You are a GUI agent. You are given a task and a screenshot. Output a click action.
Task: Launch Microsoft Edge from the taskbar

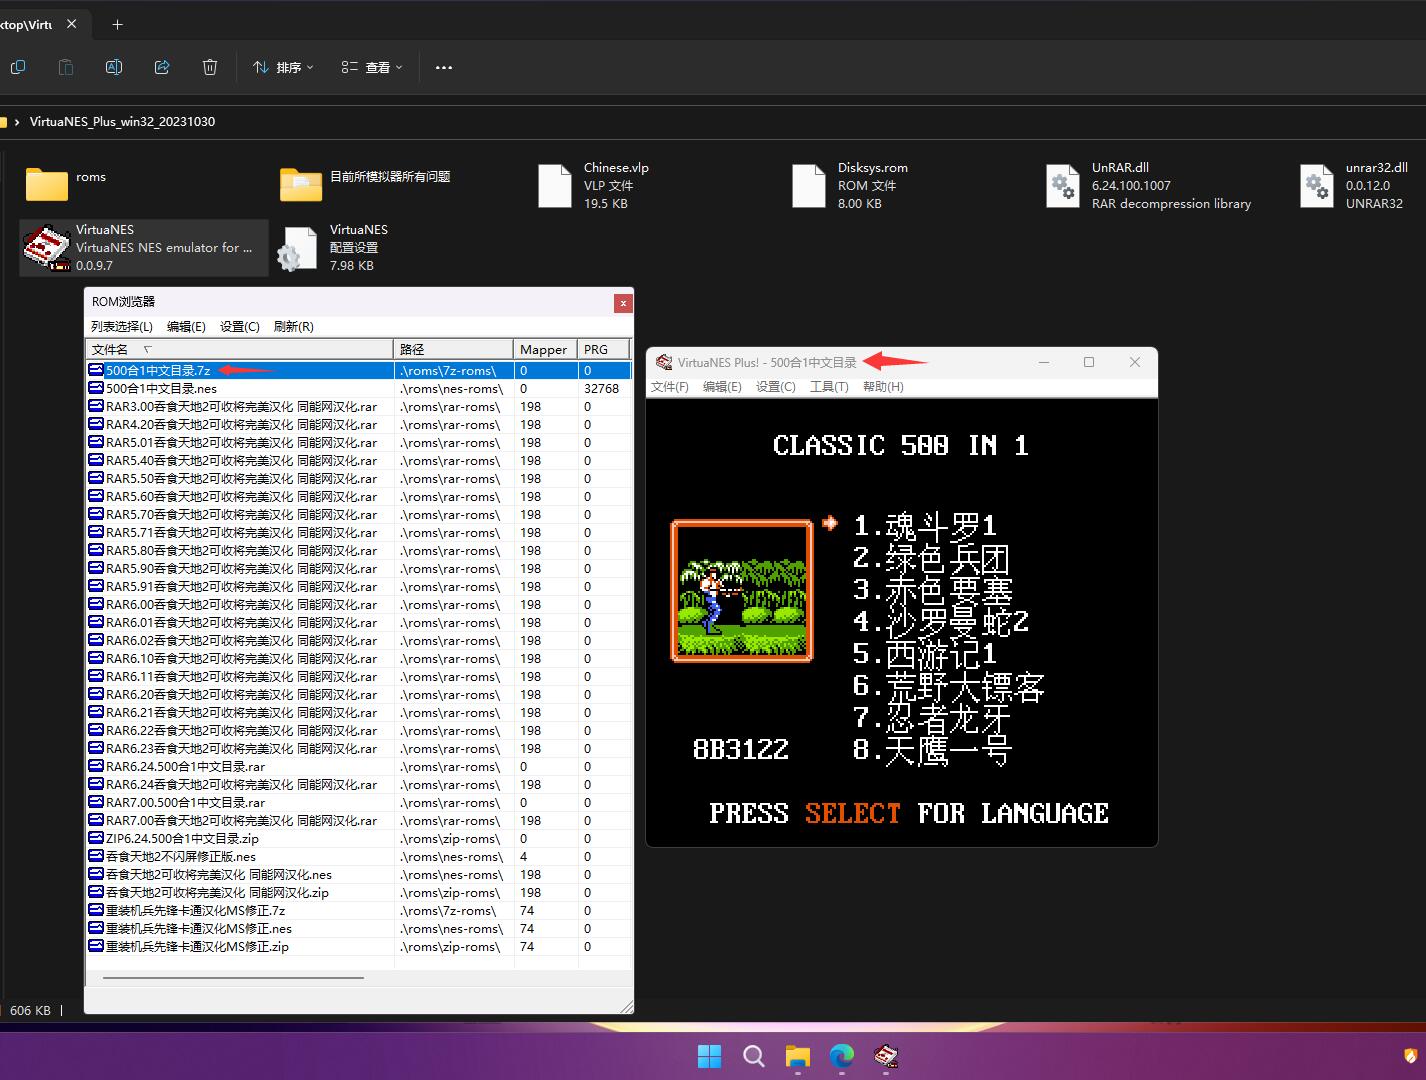[842, 1056]
